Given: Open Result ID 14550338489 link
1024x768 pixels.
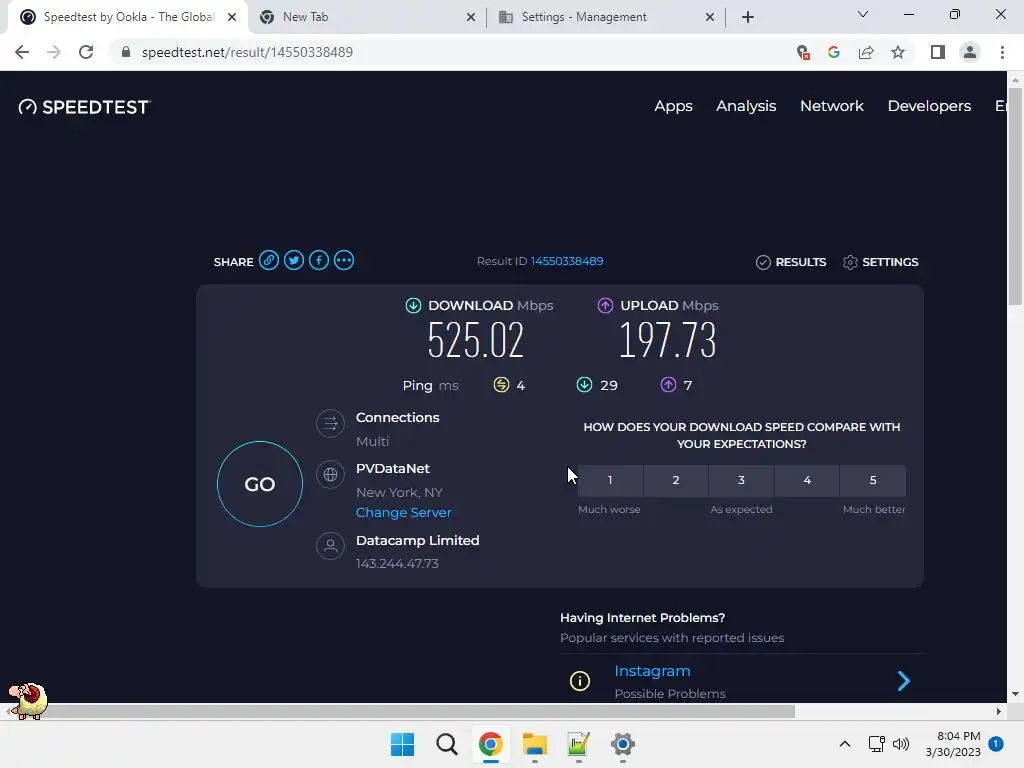Looking at the screenshot, I should 567,261.
